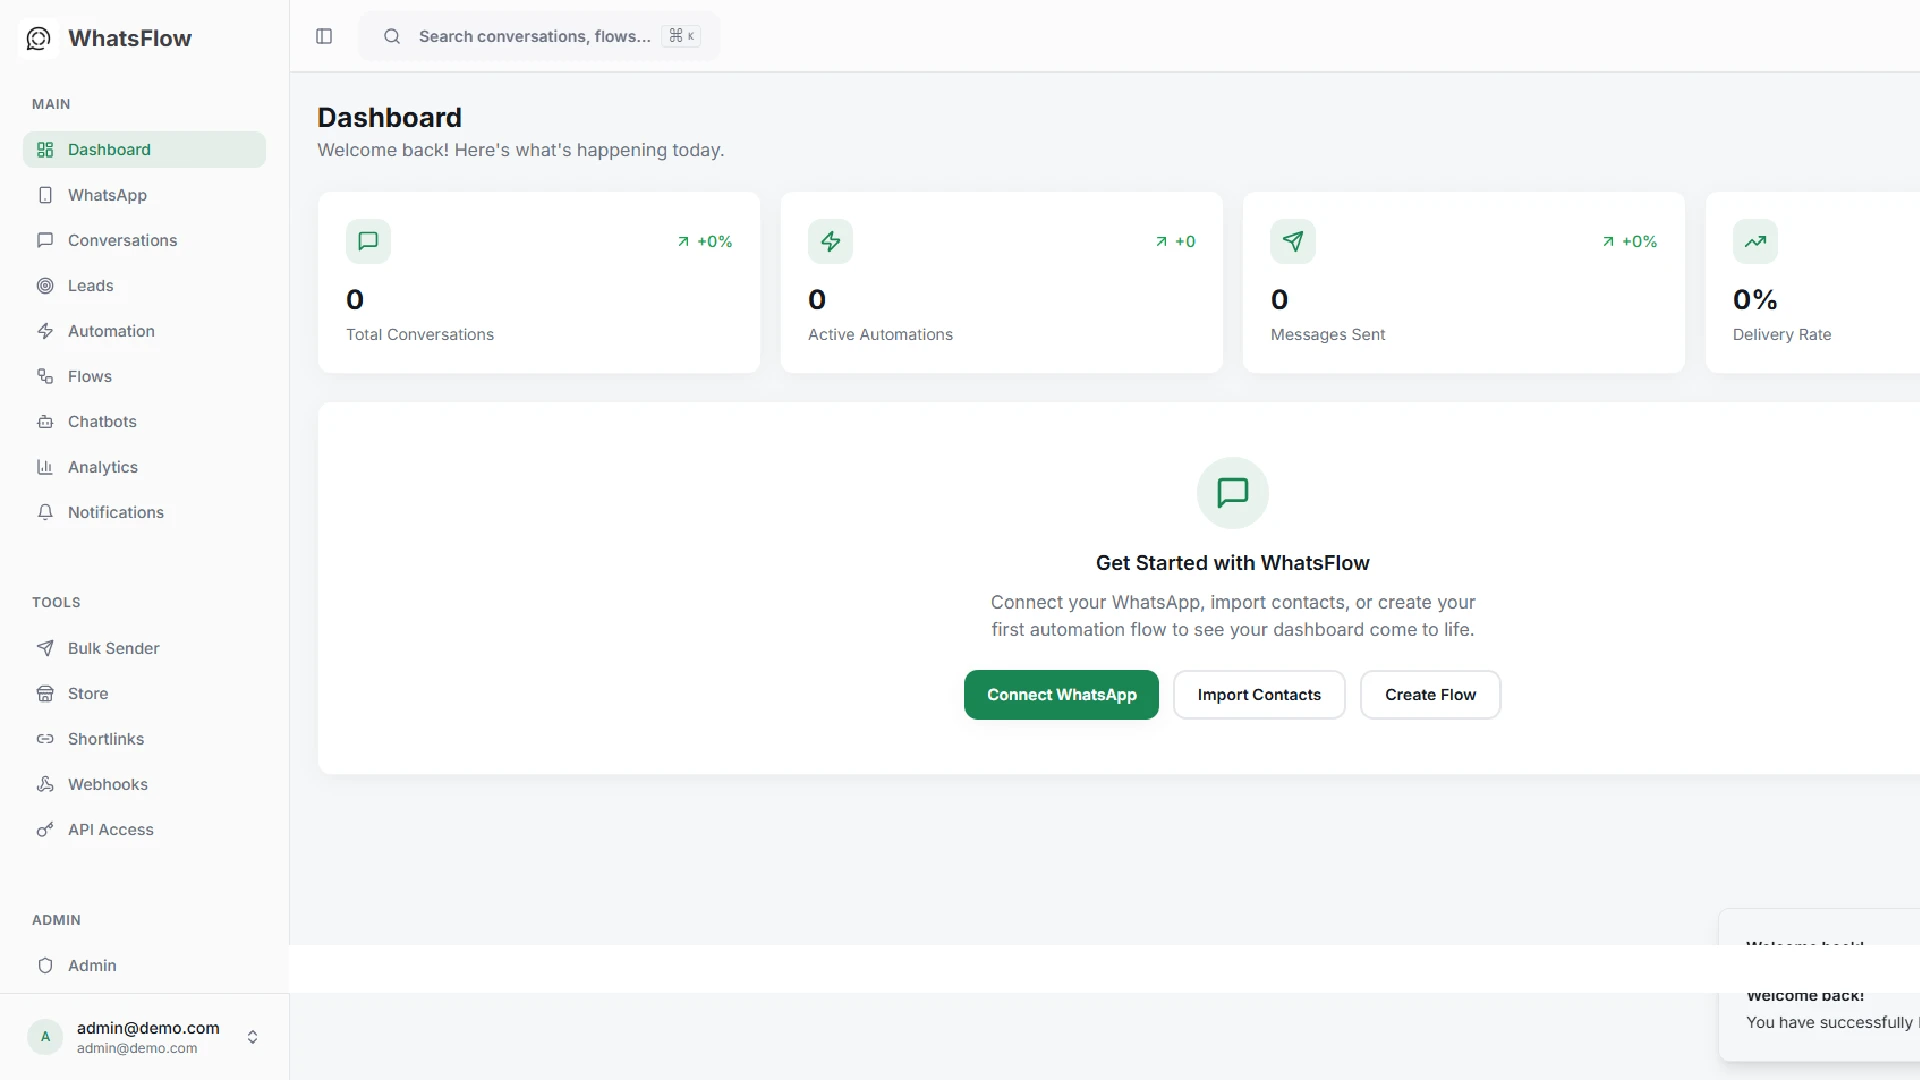Select Automation in the sidebar
The height and width of the screenshot is (1080, 1920).
coord(144,331)
